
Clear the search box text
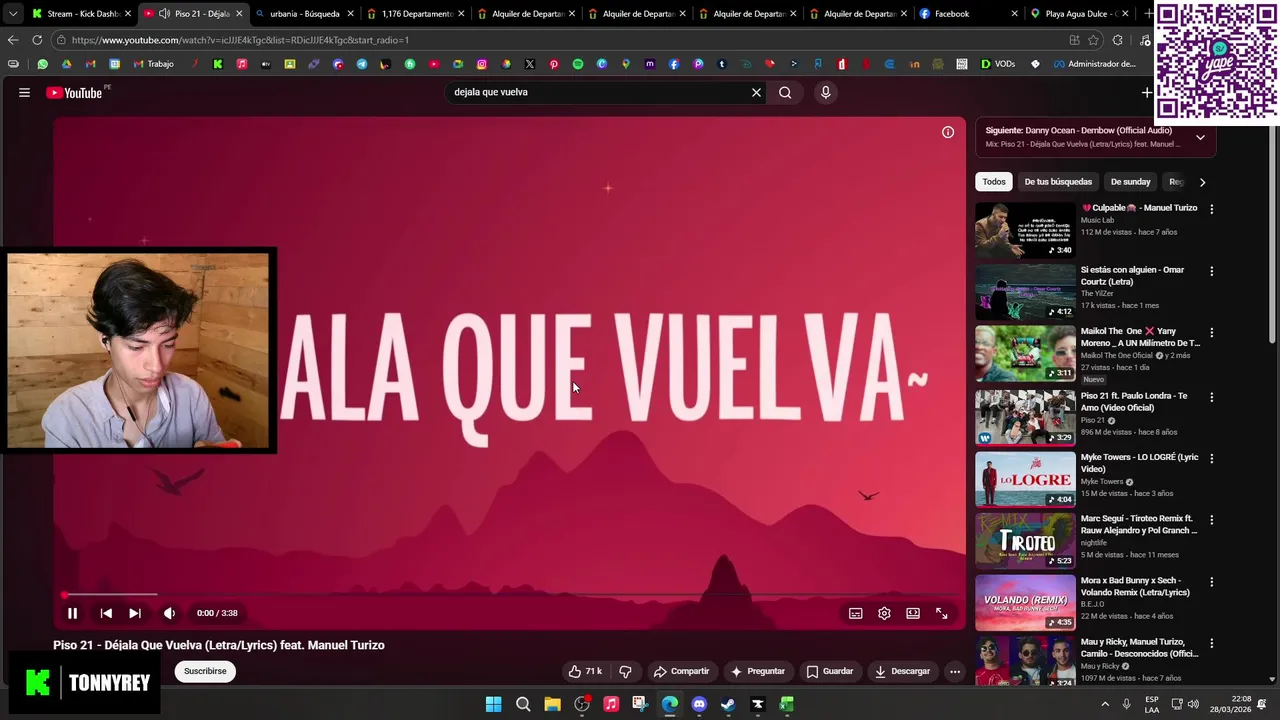756,92
